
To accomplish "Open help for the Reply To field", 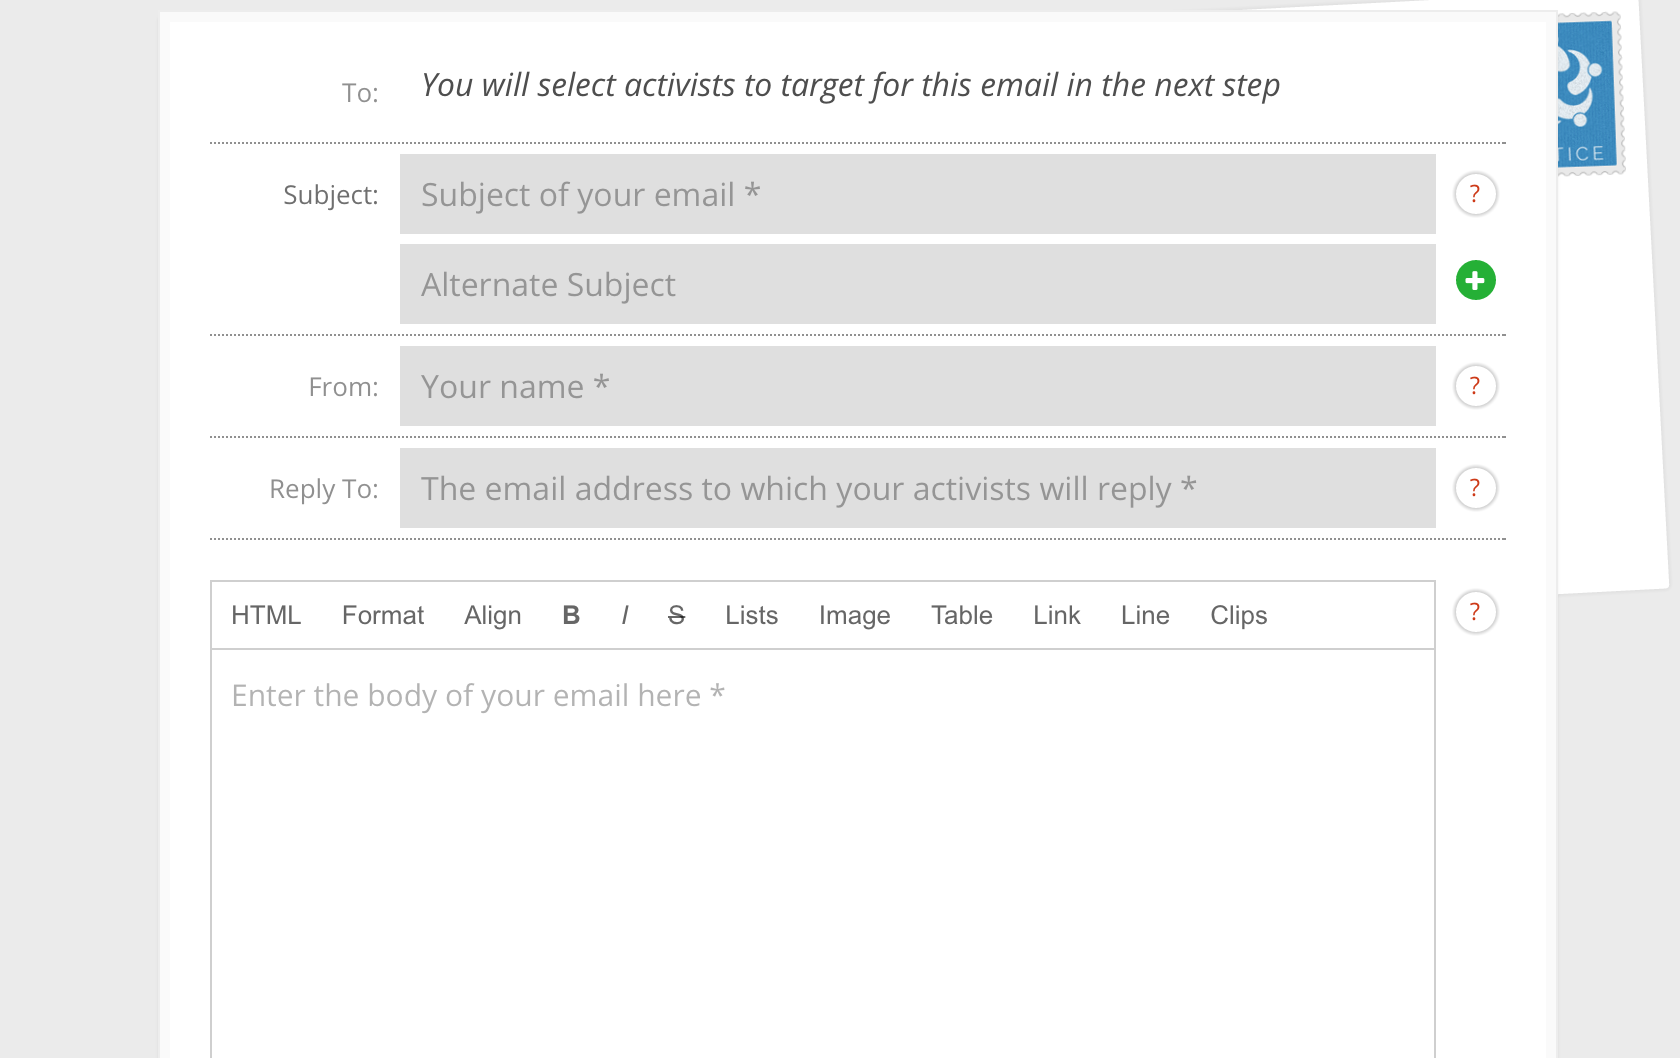I will point(1475,488).
